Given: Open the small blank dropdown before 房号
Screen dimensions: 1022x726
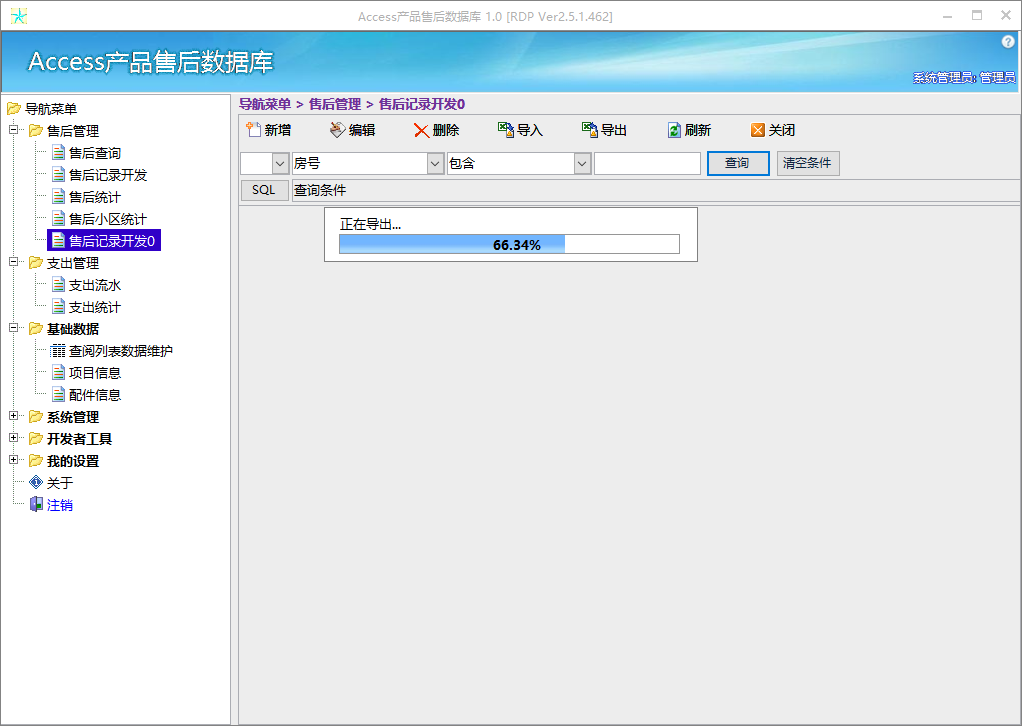Looking at the screenshot, I should pos(280,164).
